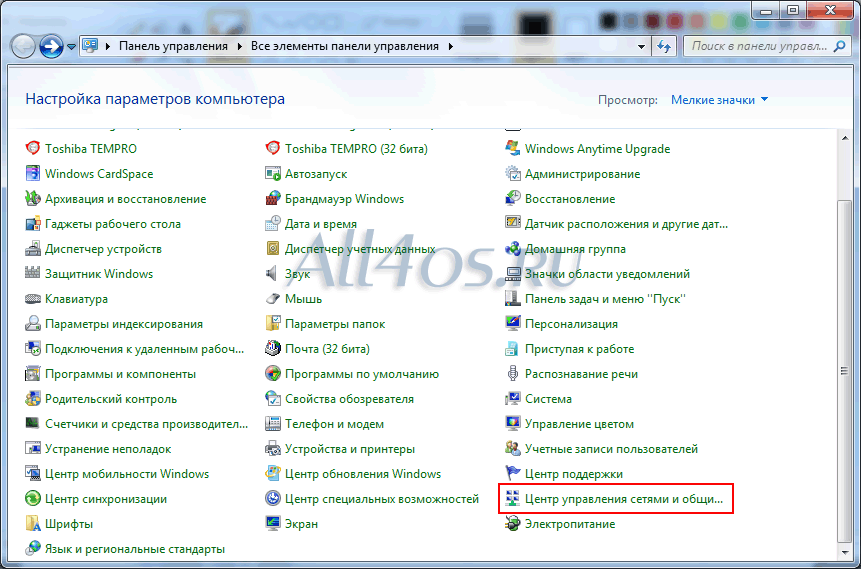The height and width of the screenshot is (569, 861).
Task: Click the Электропитание power icon
Action: click(513, 523)
